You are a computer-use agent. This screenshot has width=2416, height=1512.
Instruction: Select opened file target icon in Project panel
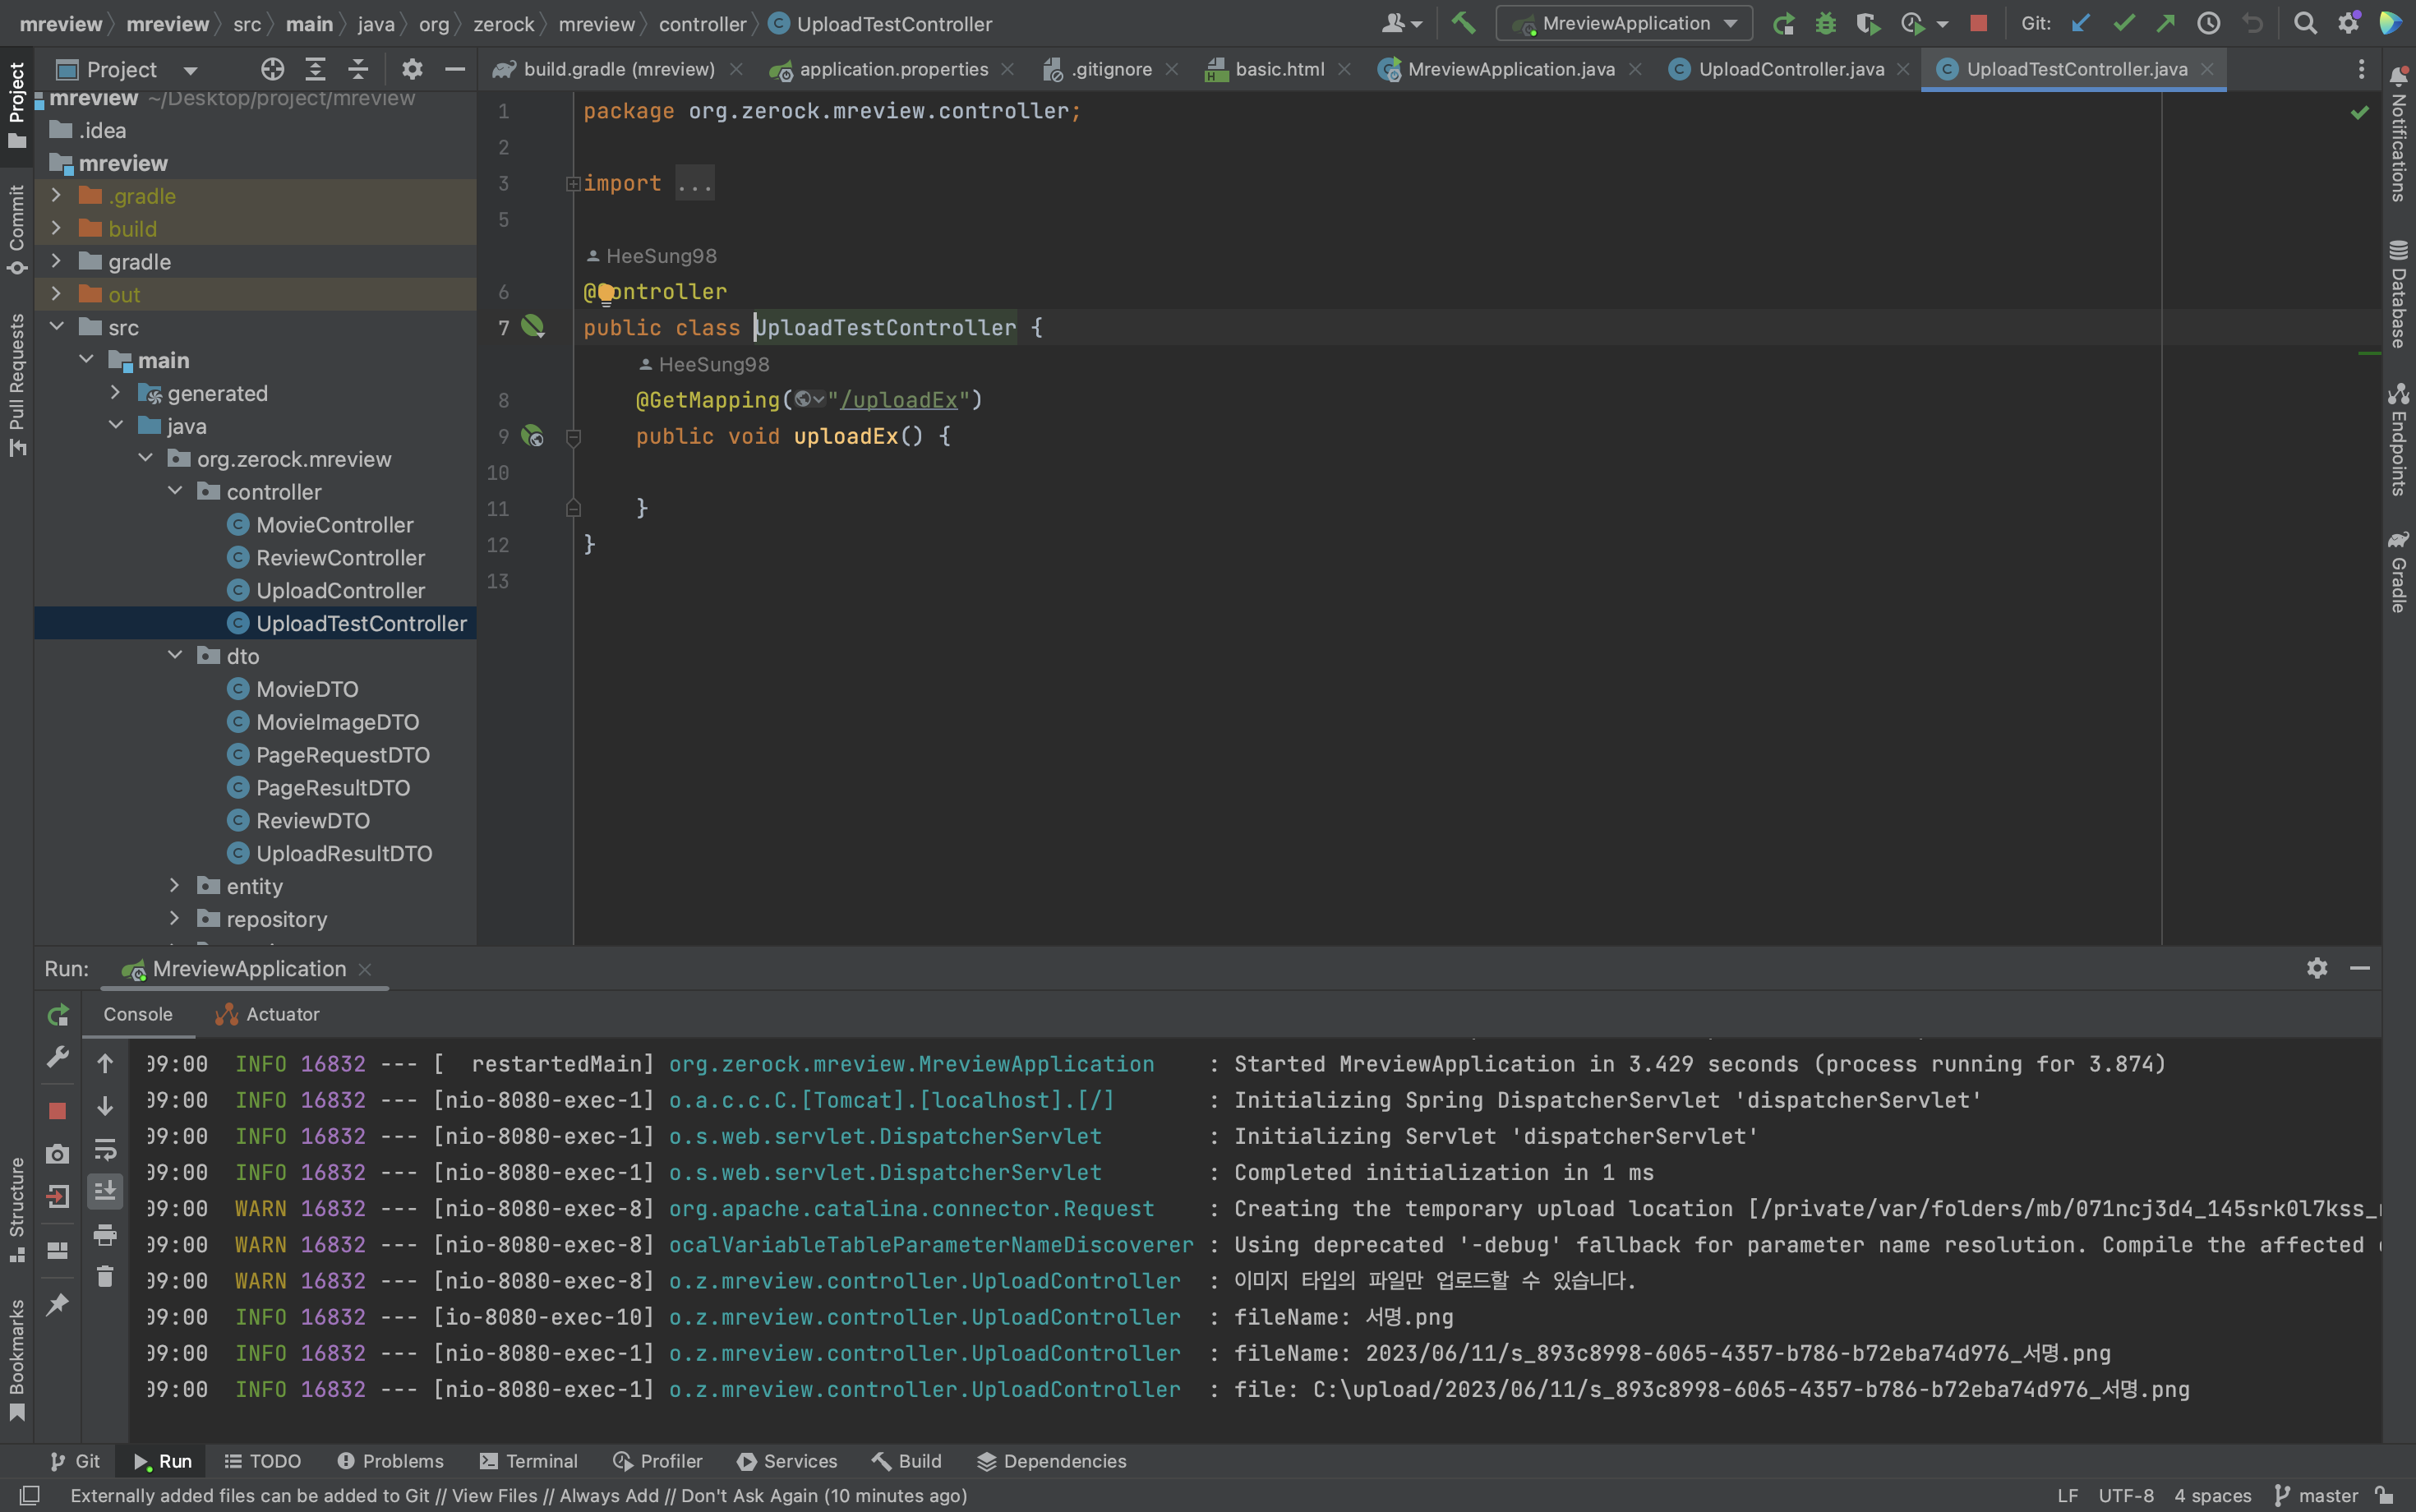point(272,69)
